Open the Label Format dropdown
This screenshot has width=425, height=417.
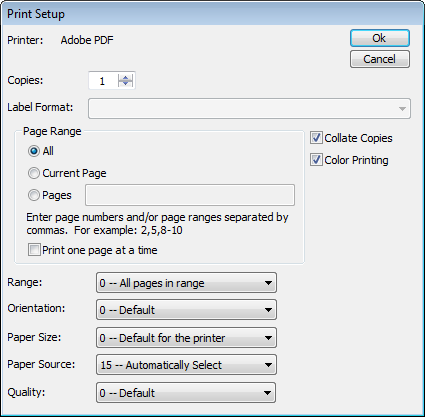click(249, 108)
